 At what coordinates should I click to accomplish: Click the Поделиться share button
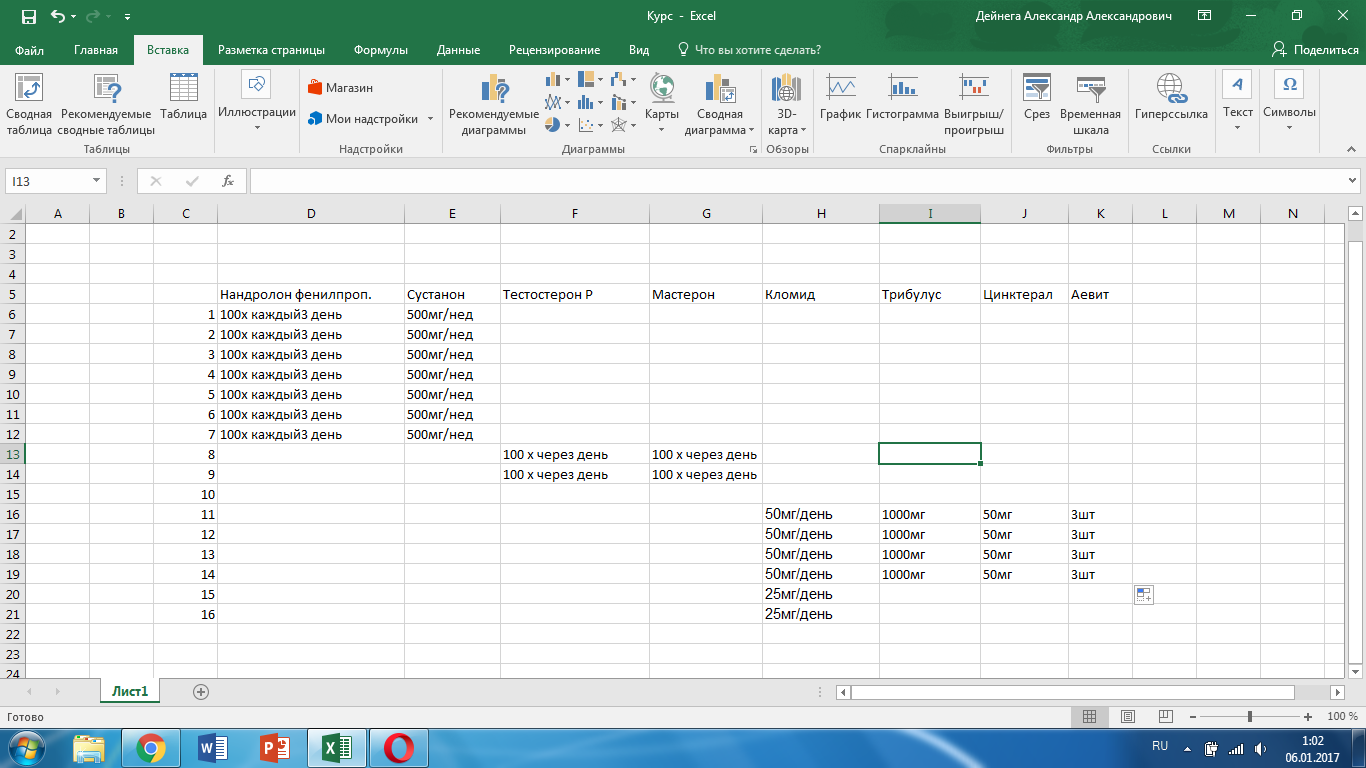tap(1314, 50)
